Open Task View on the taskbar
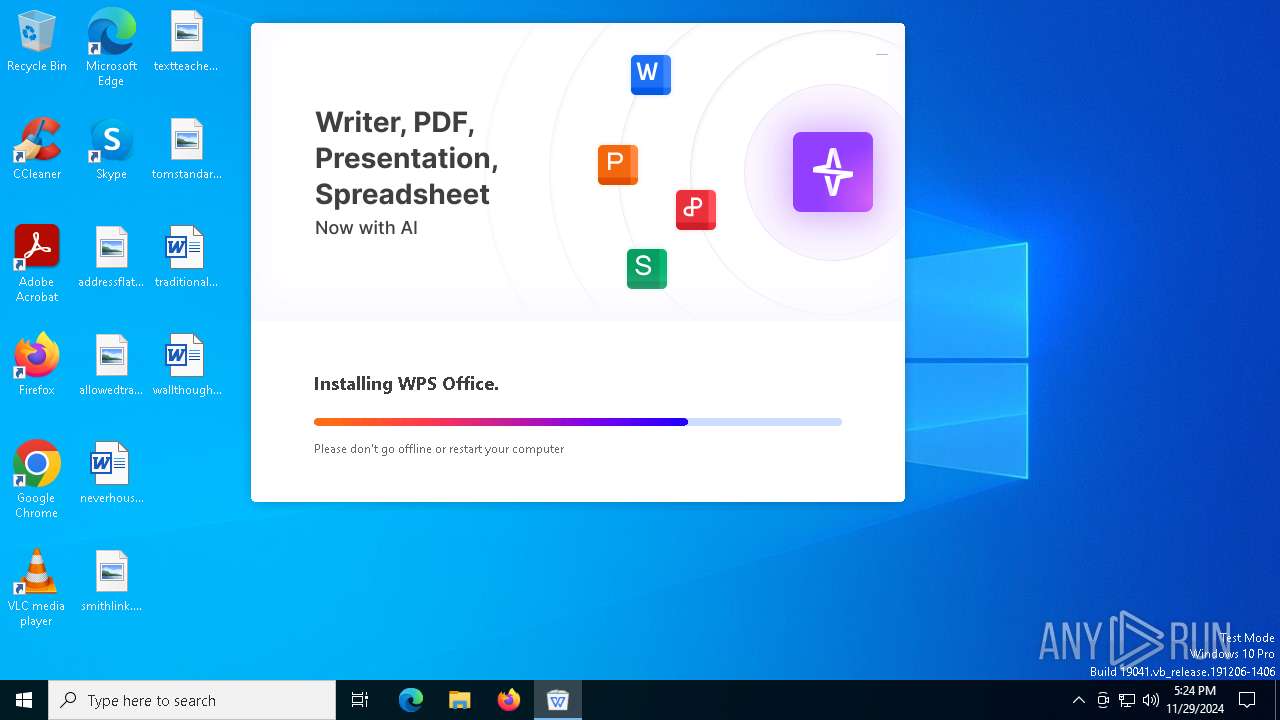The height and width of the screenshot is (720, 1280). click(x=360, y=700)
